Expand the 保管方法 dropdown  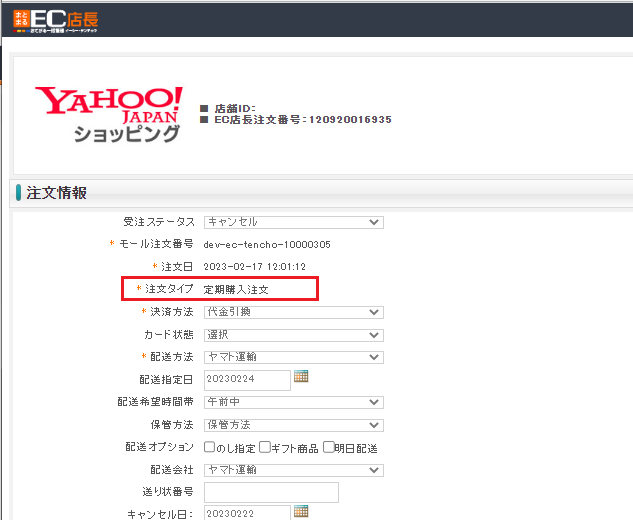[293, 424]
